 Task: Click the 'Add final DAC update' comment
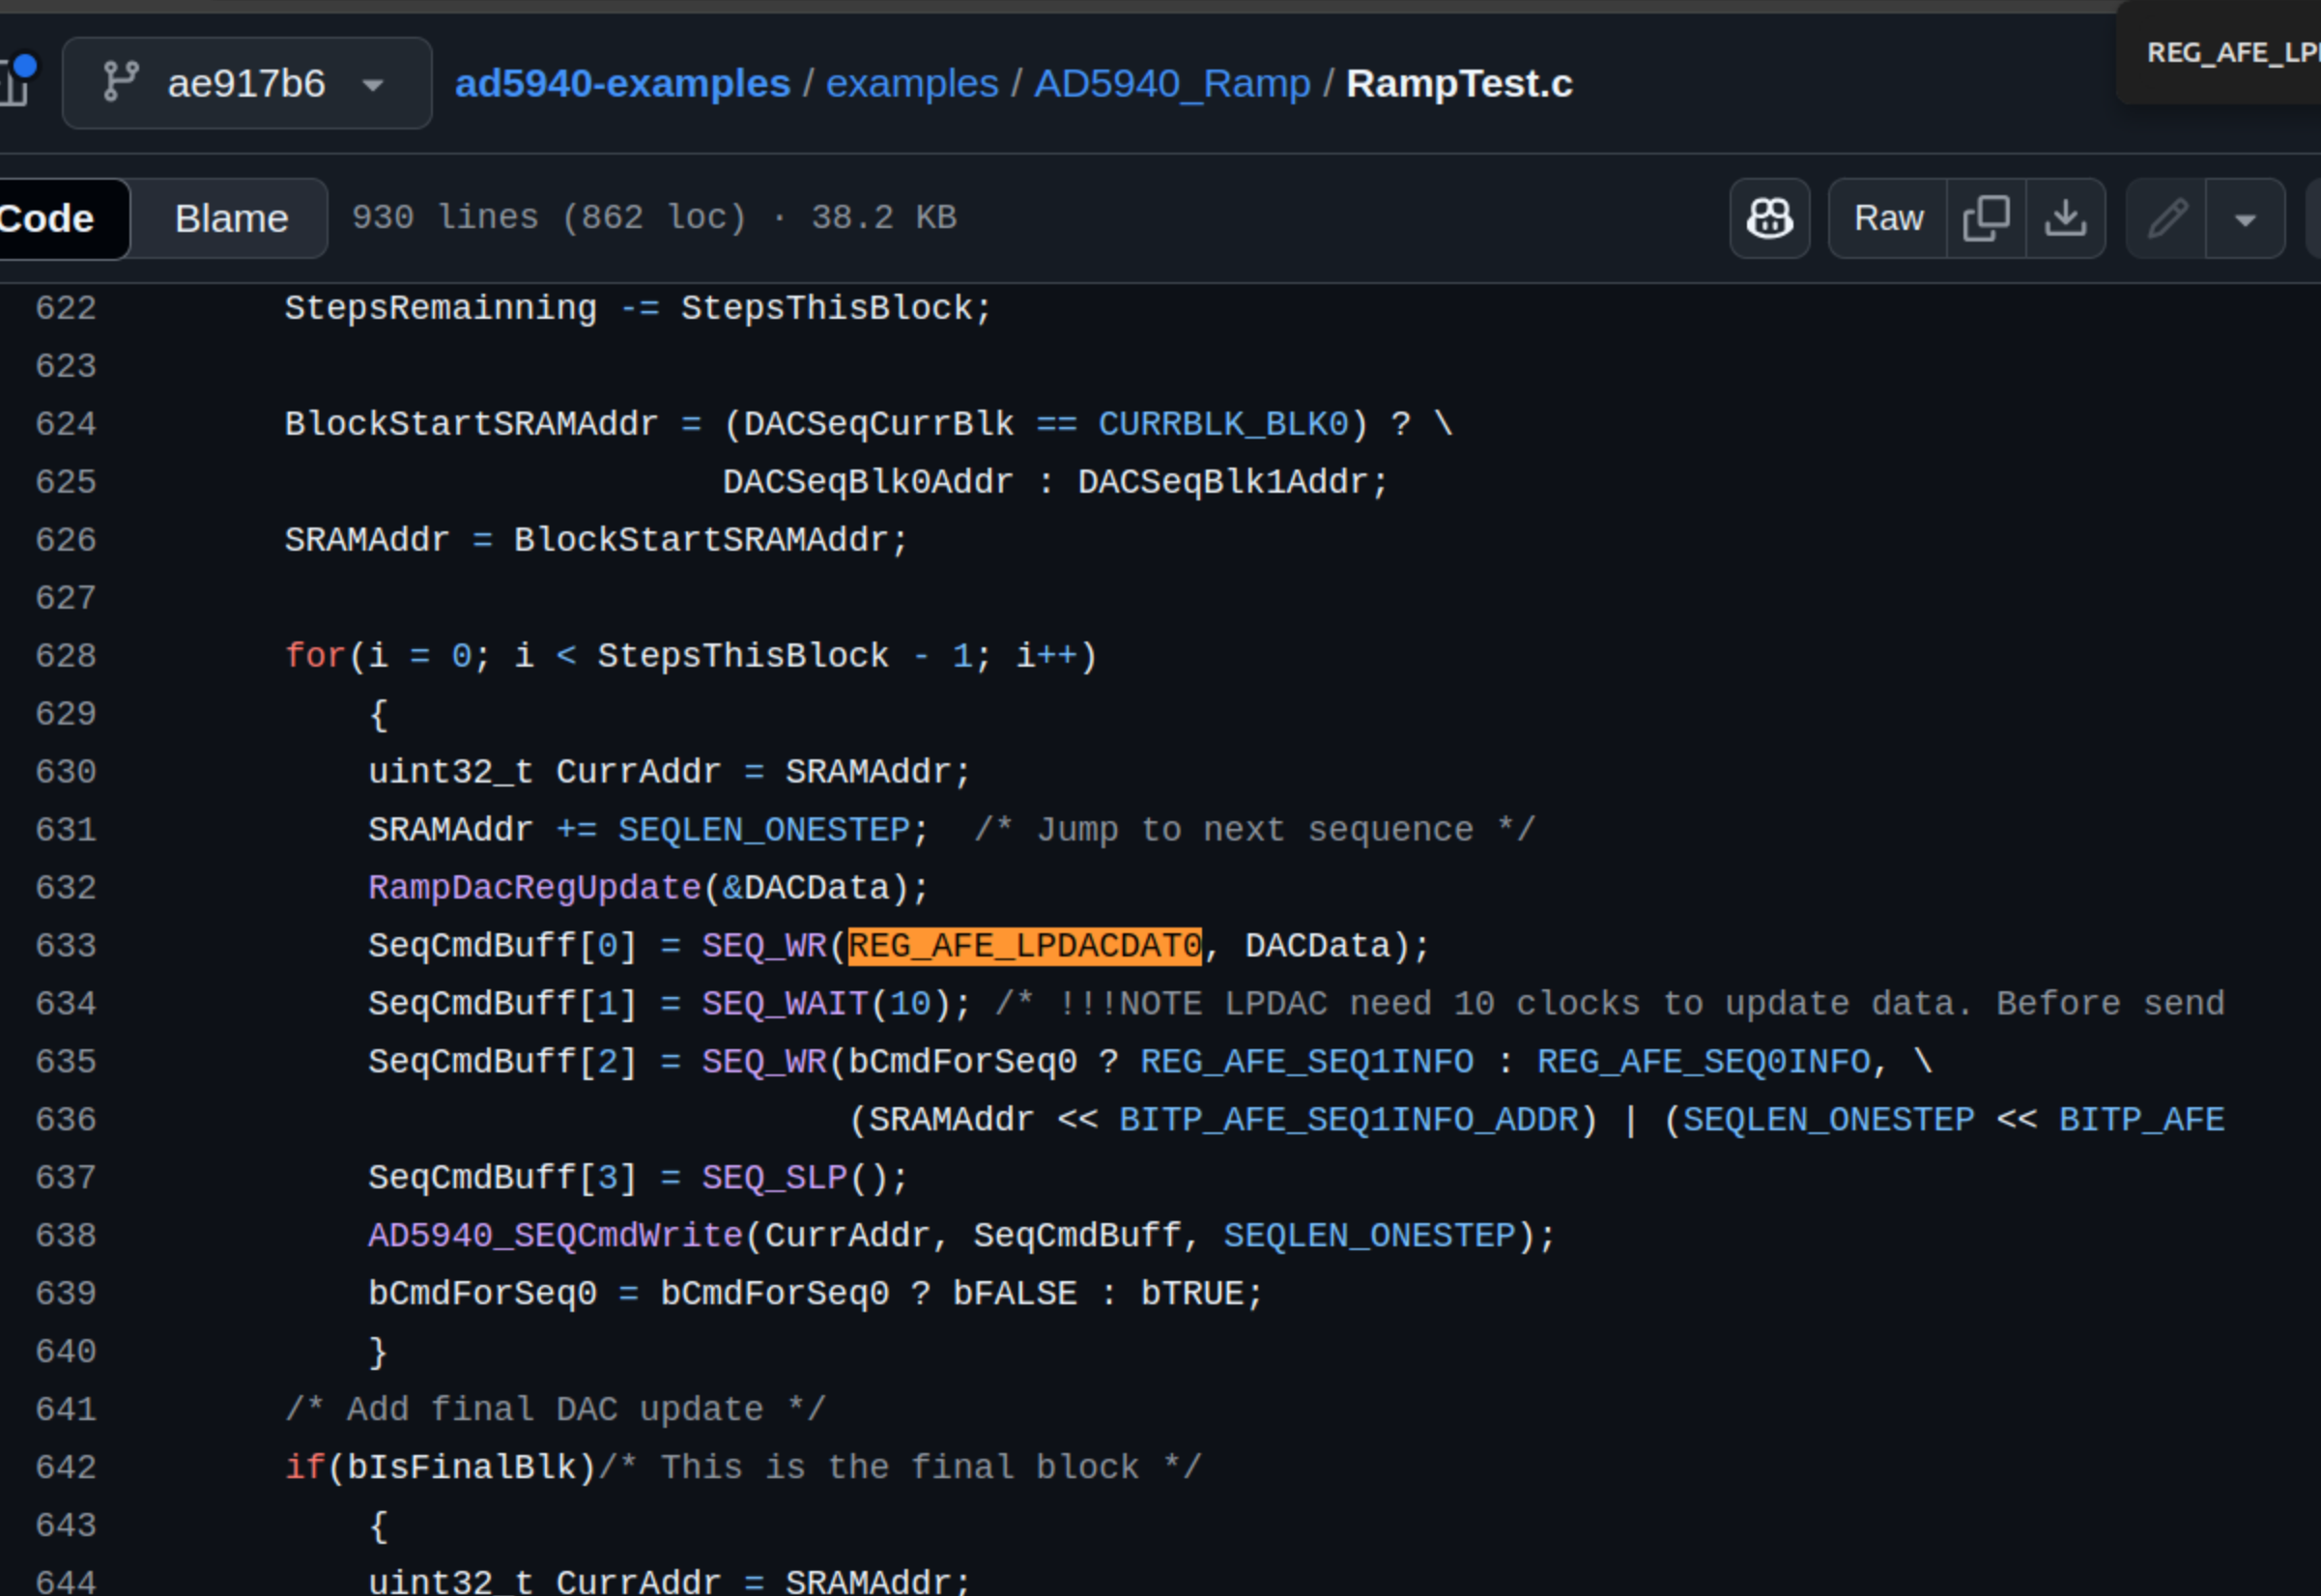[555, 1410]
